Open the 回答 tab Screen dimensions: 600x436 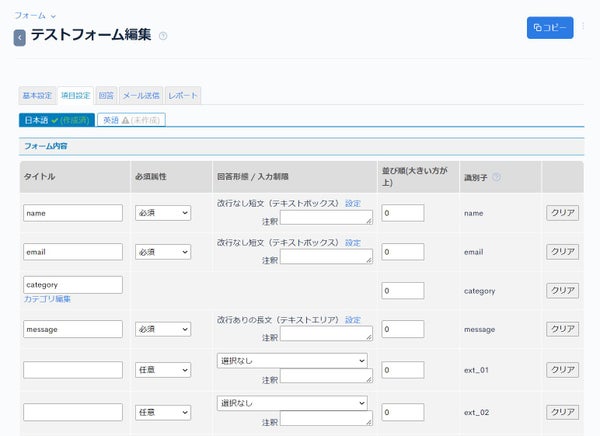click(106, 95)
